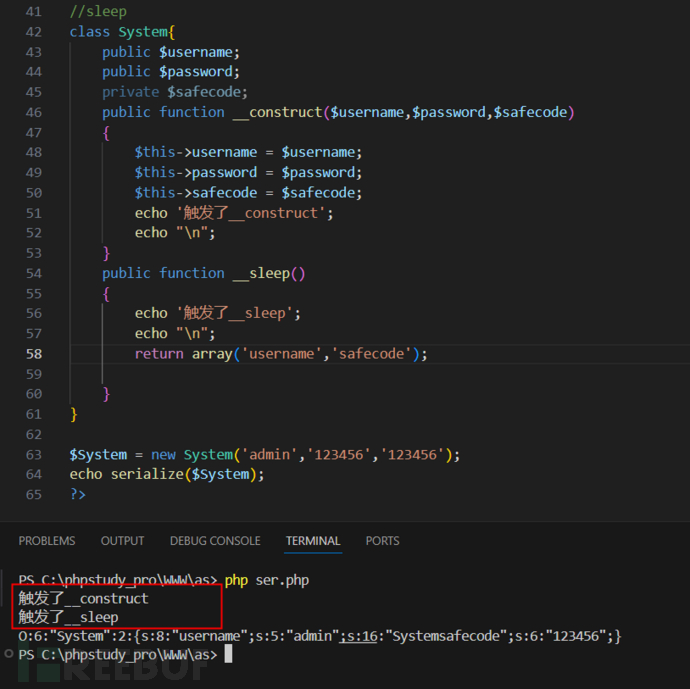This screenshot has width=690, height=689.
Task: Show the PORTS panel tab
Action: tap(382, 541)
